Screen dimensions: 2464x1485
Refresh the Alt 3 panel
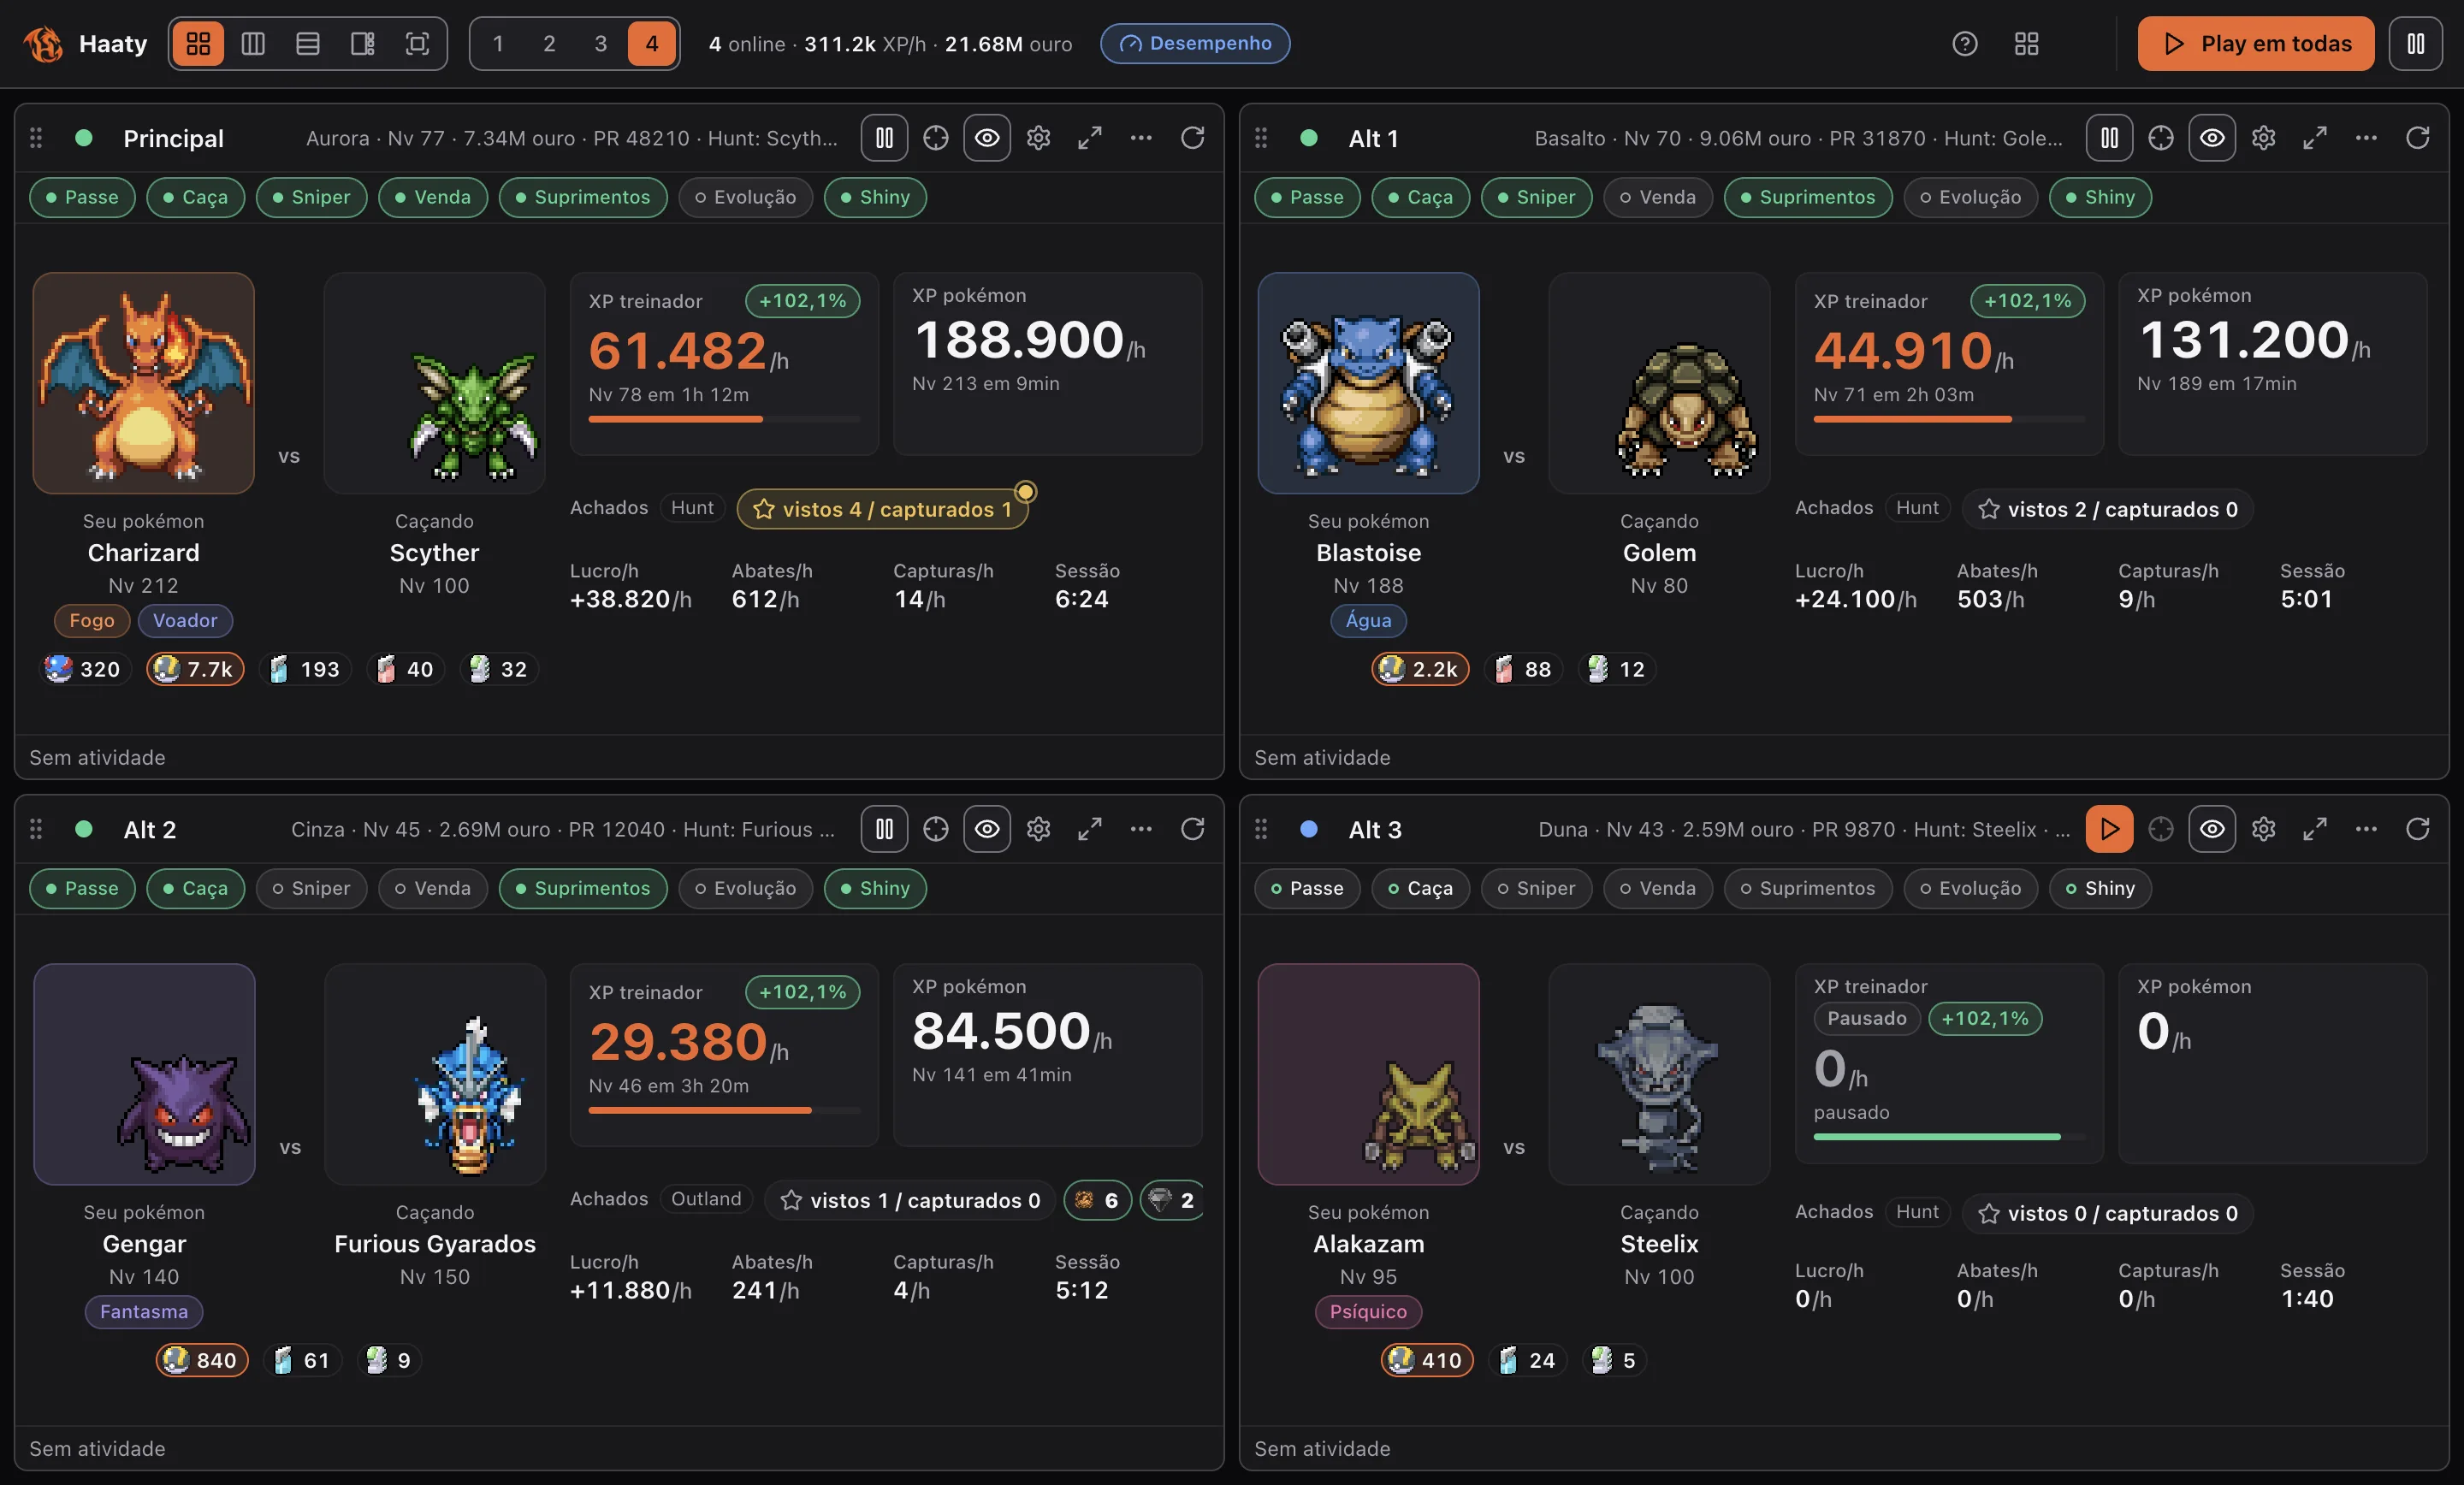(x=2417, y=829)
